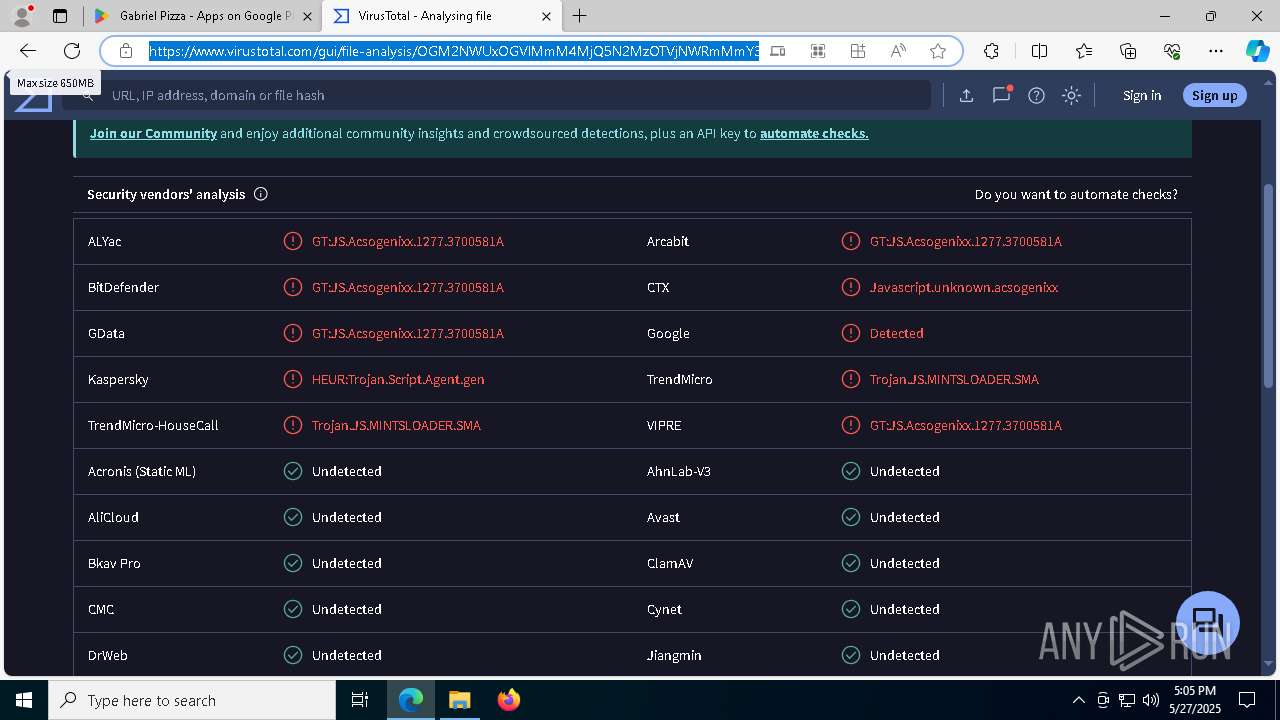Launch Copilot sidebar
This screenshot has width=1280, height=720.
pyautogui.click(x=1257, y=51)
